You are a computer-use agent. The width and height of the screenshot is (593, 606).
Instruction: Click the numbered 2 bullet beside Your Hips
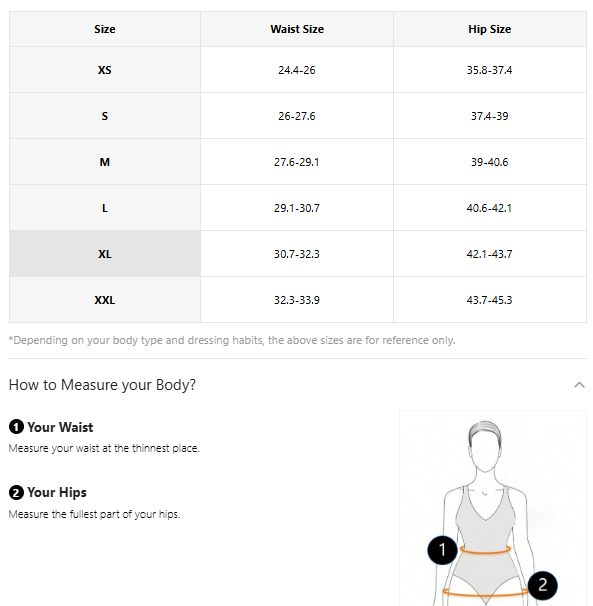(16, 493)
